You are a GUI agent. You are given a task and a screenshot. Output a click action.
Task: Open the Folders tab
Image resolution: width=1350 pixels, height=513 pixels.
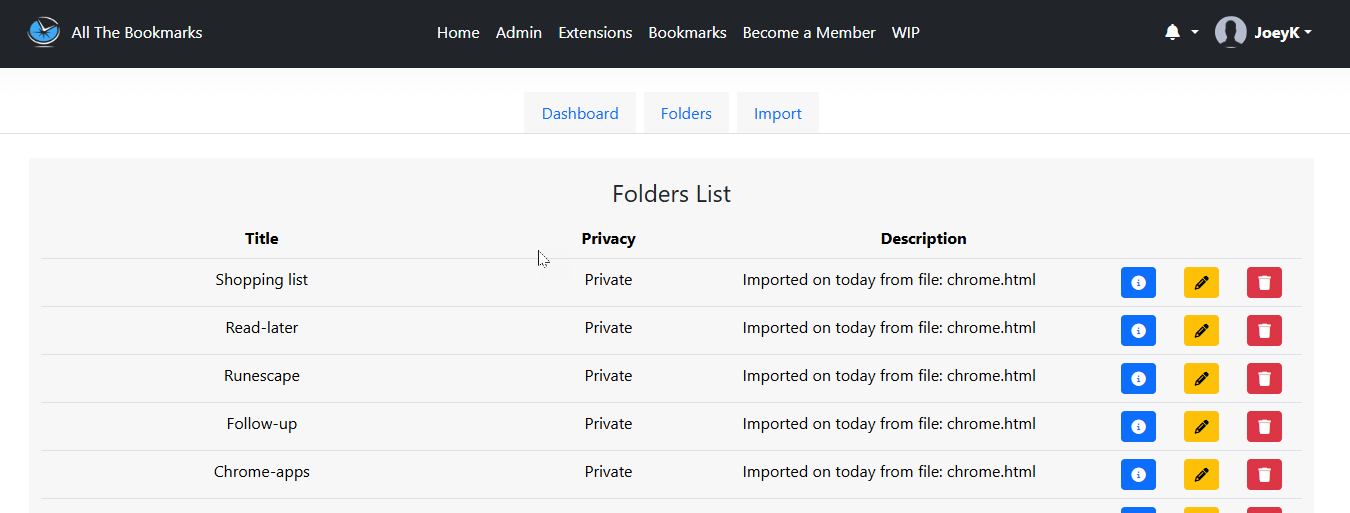point(686,113)
